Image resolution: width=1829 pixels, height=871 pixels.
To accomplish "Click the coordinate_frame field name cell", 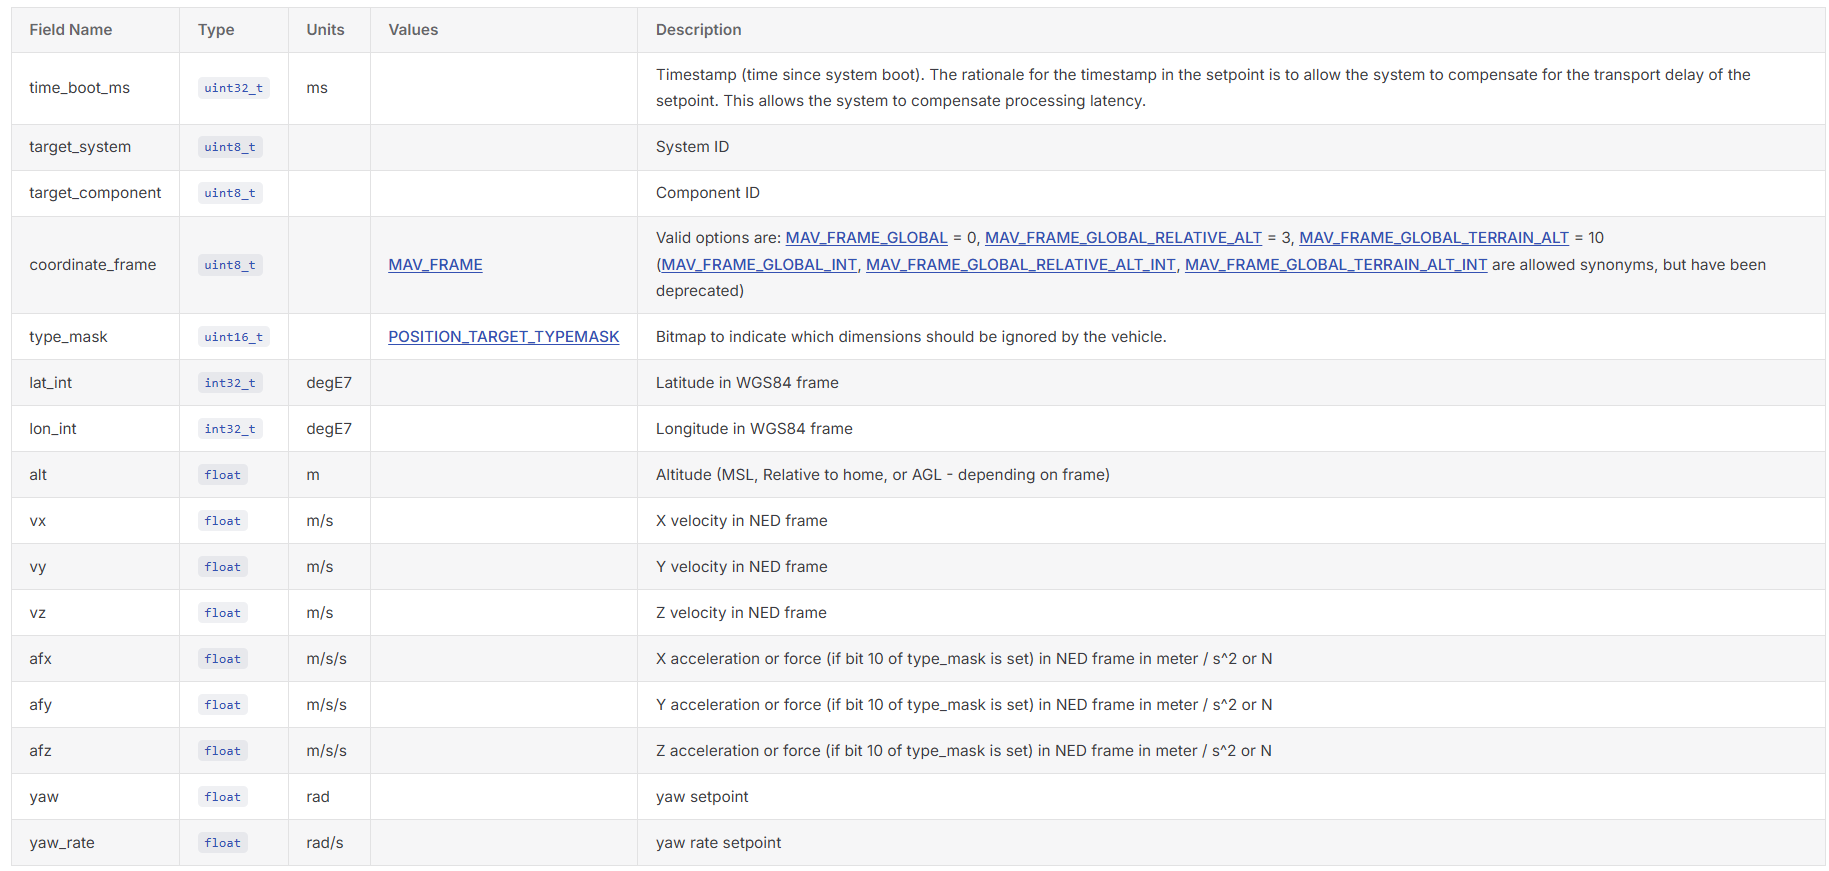I will pos(93,265).
